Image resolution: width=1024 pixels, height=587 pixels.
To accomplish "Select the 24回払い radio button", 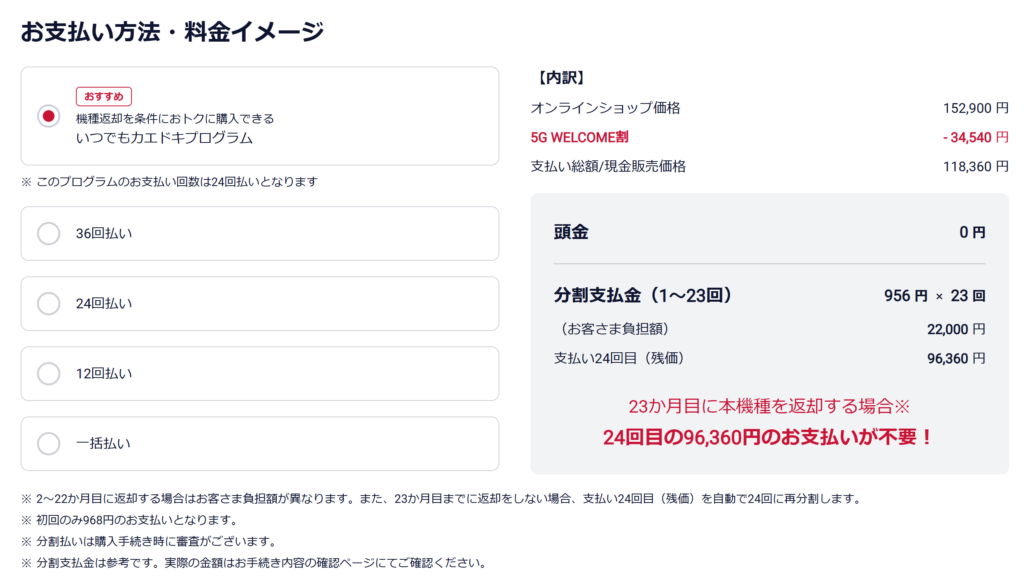I will coord(48,303).
